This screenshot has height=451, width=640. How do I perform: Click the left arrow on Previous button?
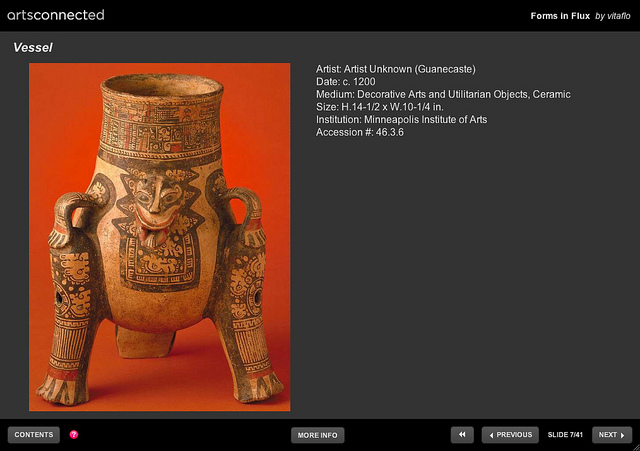coord(491,435)
